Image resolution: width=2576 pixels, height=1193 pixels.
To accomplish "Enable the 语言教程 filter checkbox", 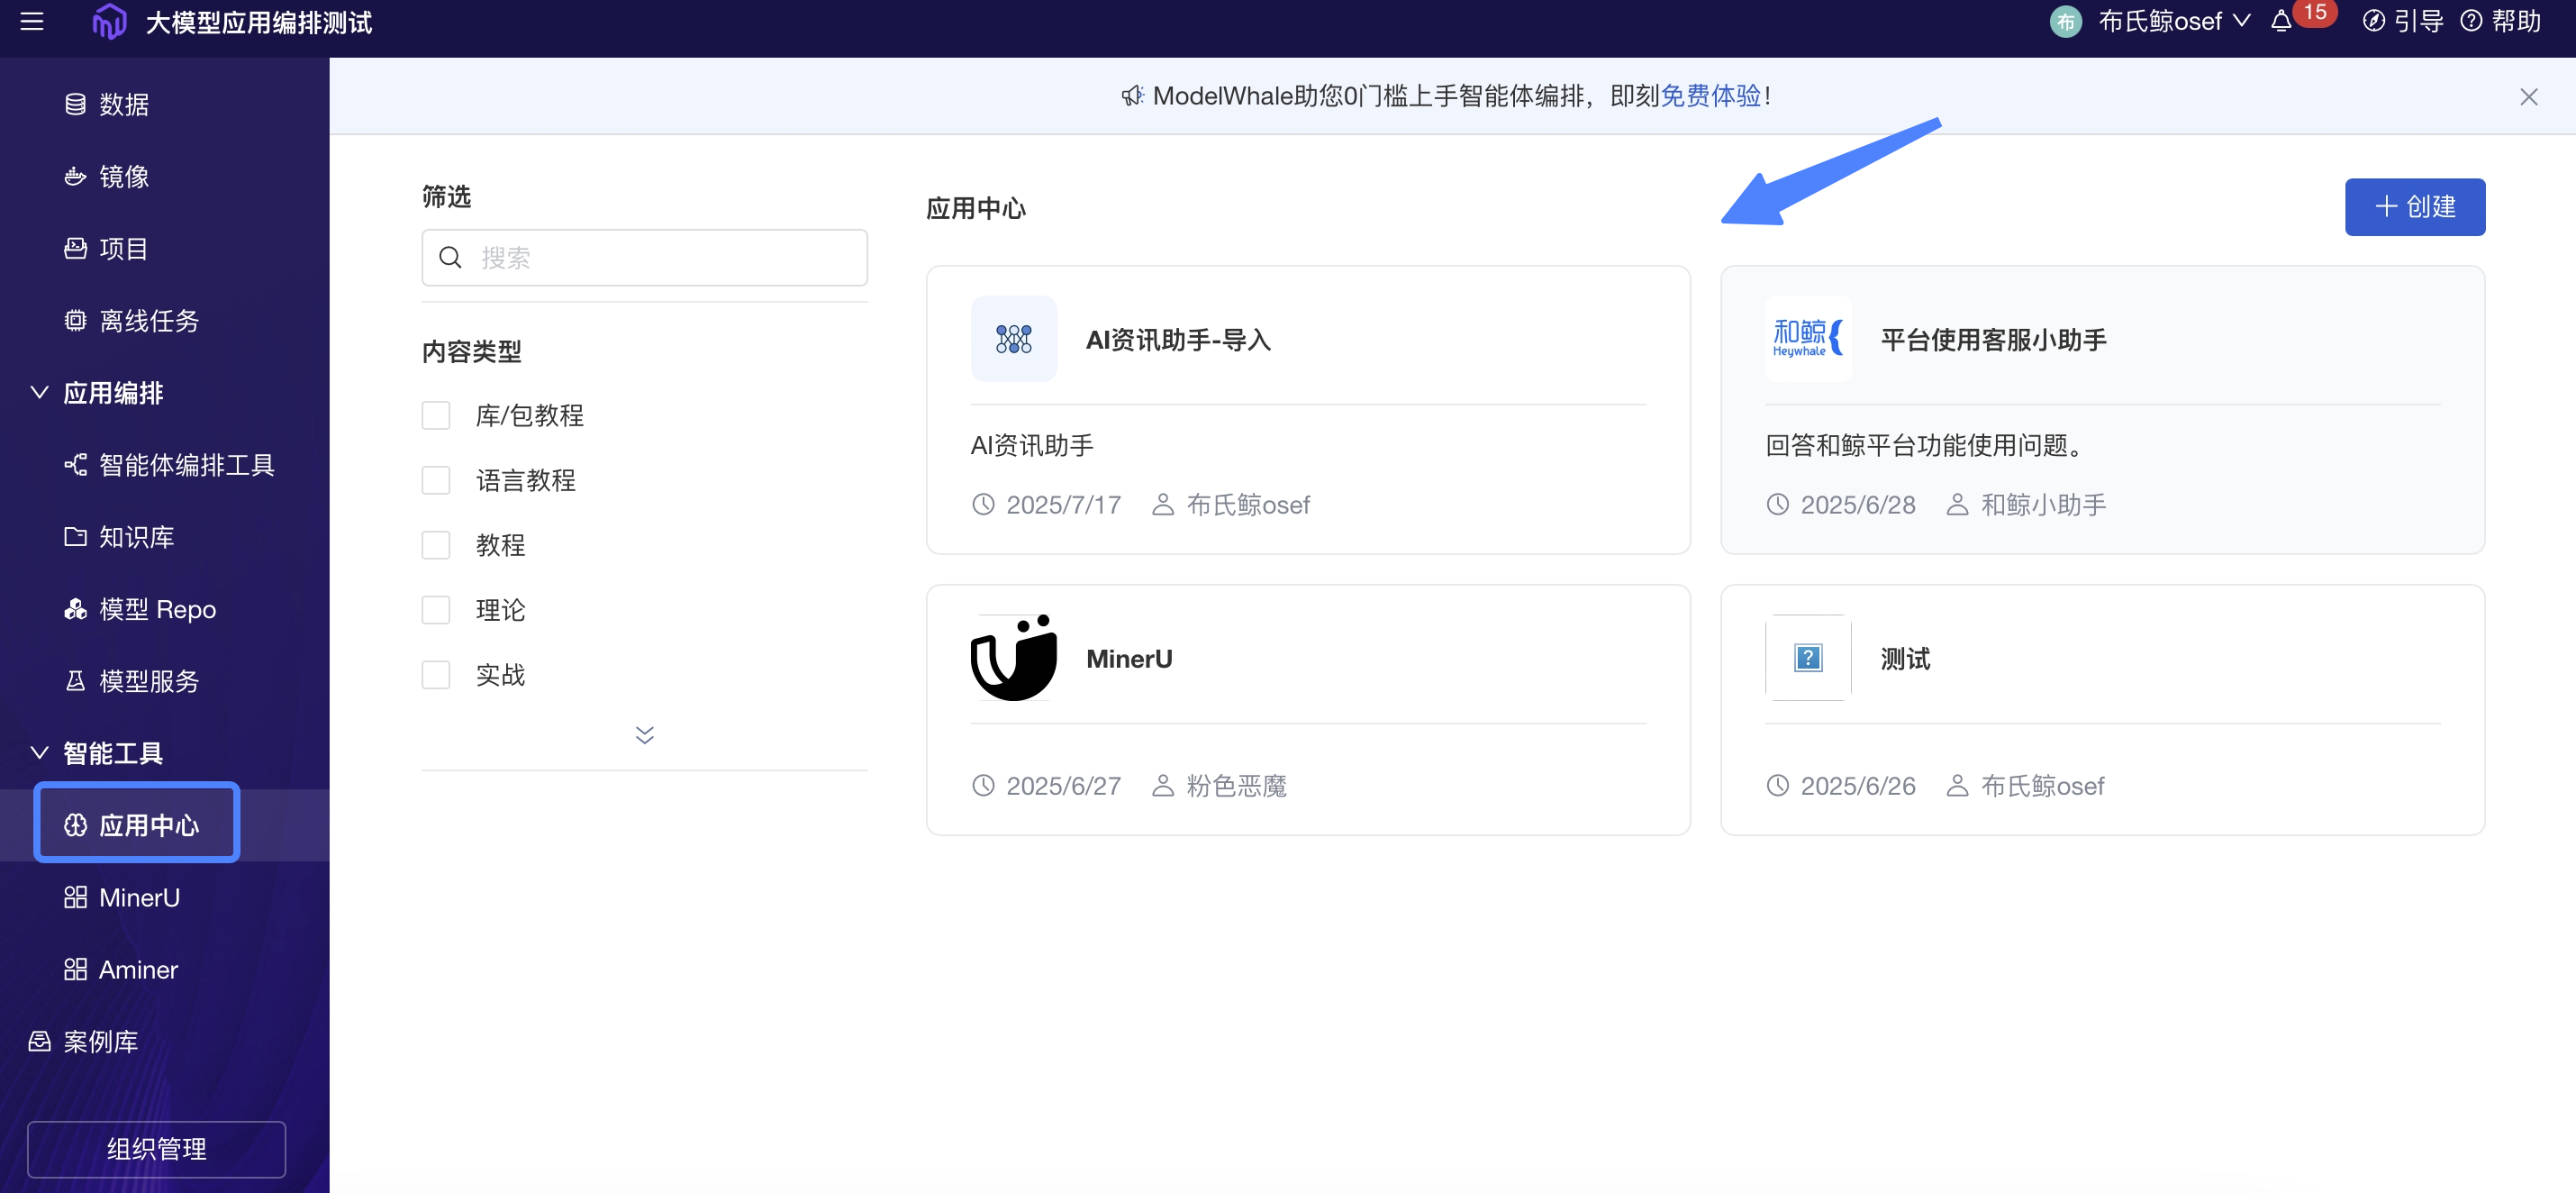I will (x=436, y=481).
